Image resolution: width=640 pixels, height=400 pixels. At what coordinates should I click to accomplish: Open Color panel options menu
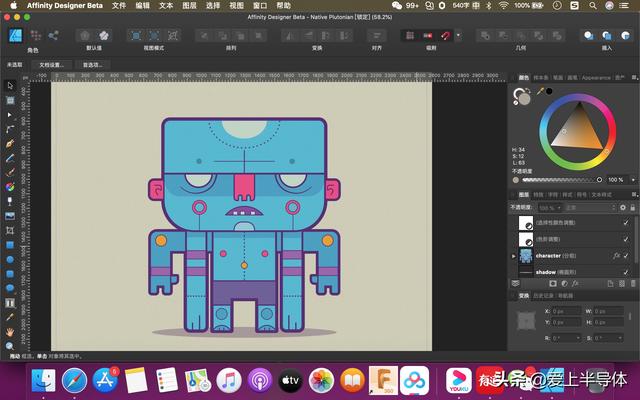pyautogui.click(x=634, y=77)
